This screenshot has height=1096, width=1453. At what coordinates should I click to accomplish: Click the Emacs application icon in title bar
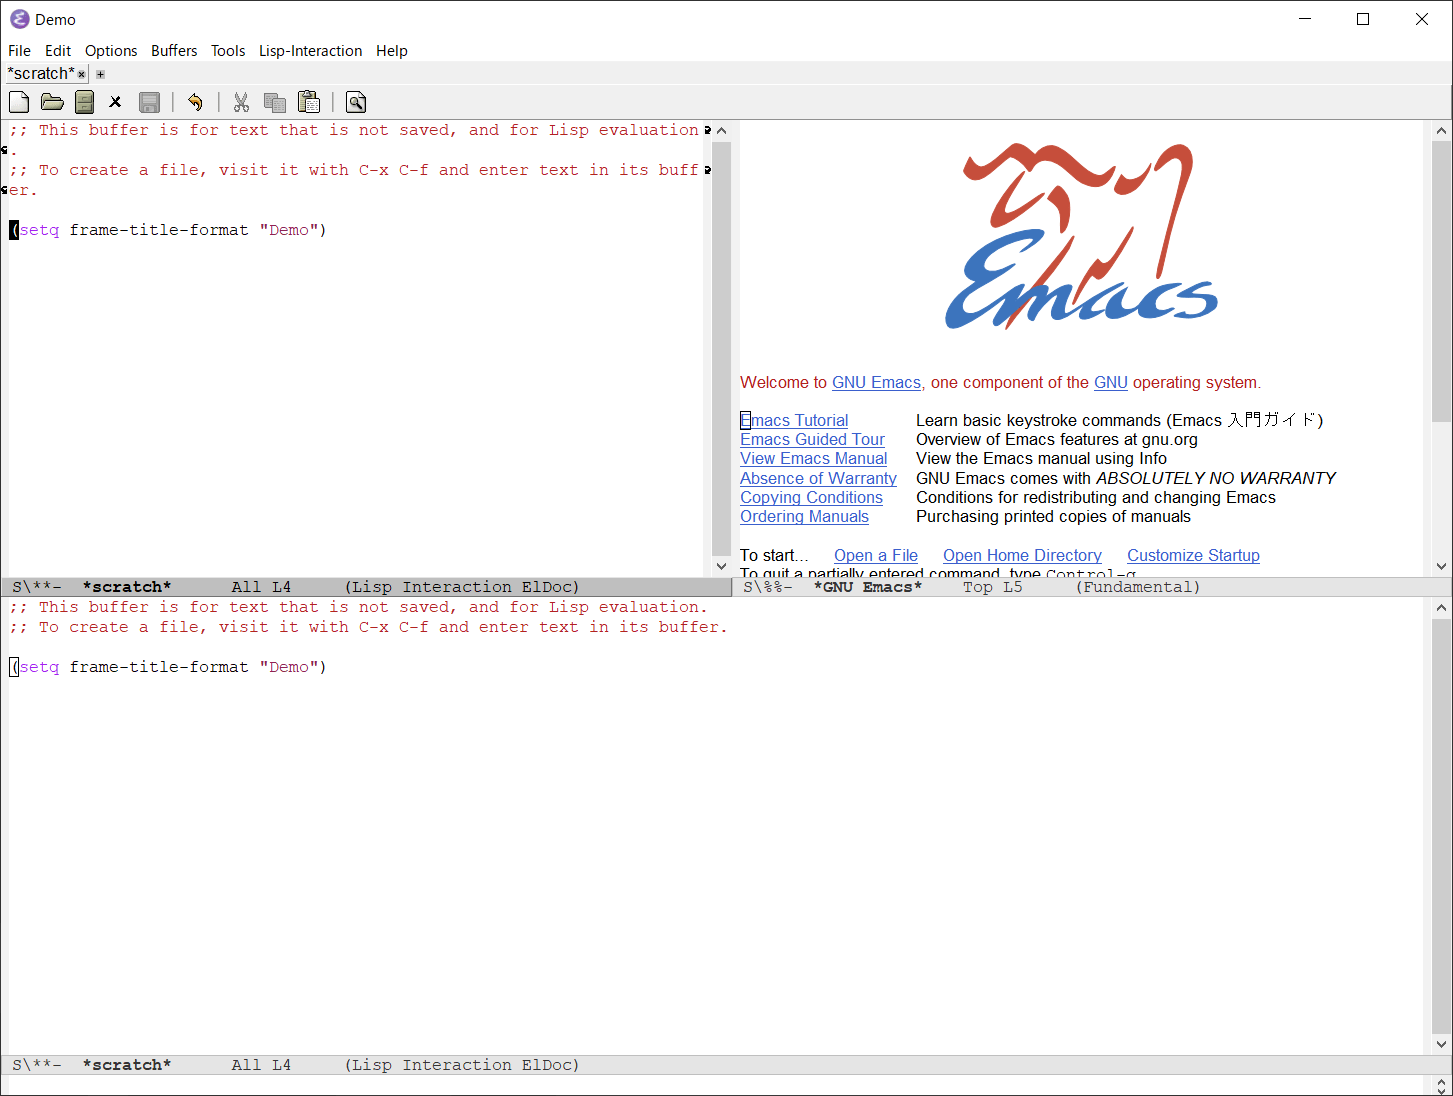pos(19,19)
